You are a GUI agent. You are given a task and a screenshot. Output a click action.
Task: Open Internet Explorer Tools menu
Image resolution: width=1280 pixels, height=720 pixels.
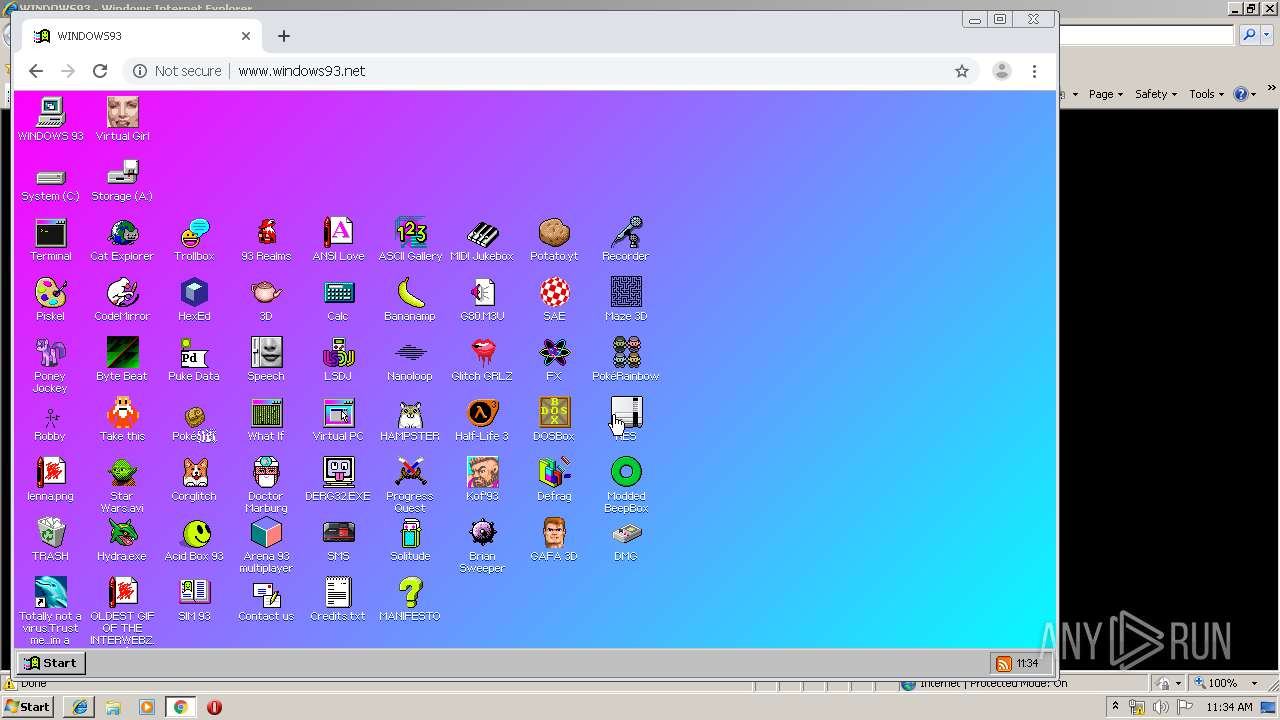pos(1206,94)
